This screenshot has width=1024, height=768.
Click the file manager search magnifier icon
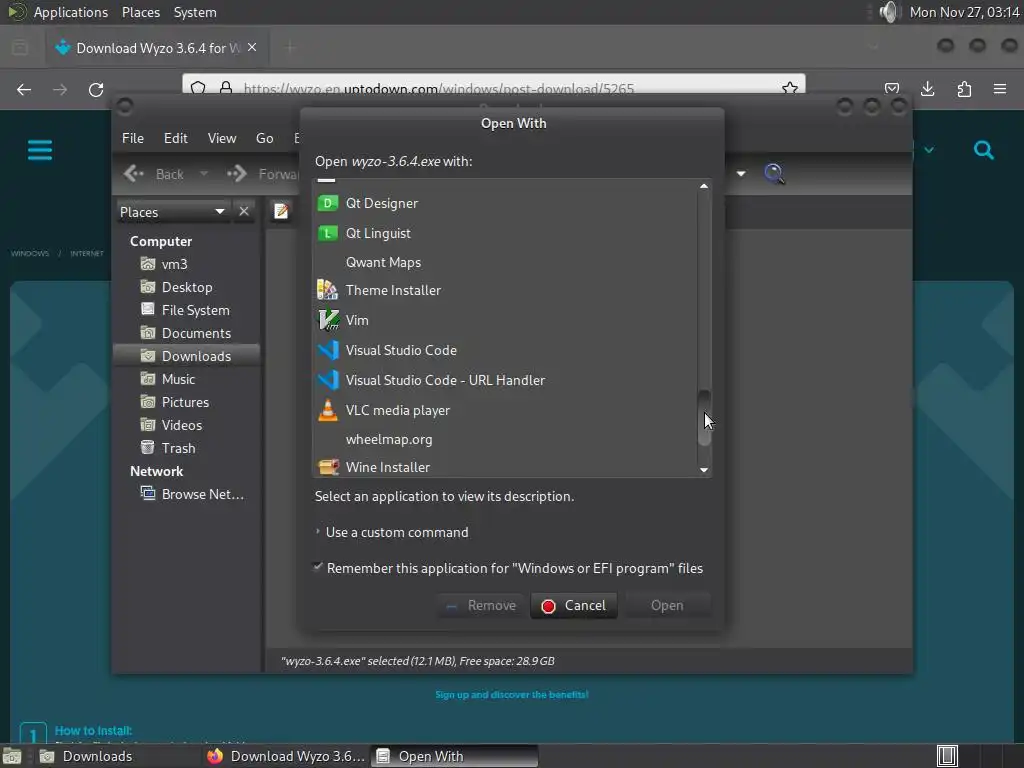tap(774, 173)
